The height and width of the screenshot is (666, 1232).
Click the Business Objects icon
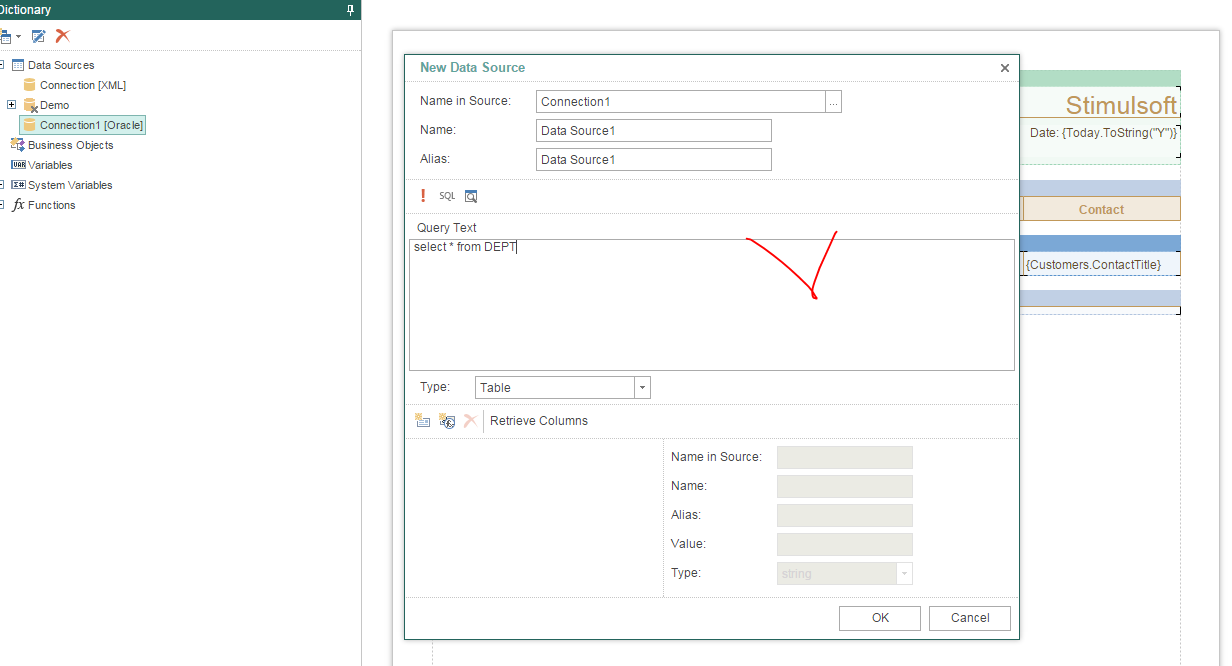[18, 145]
